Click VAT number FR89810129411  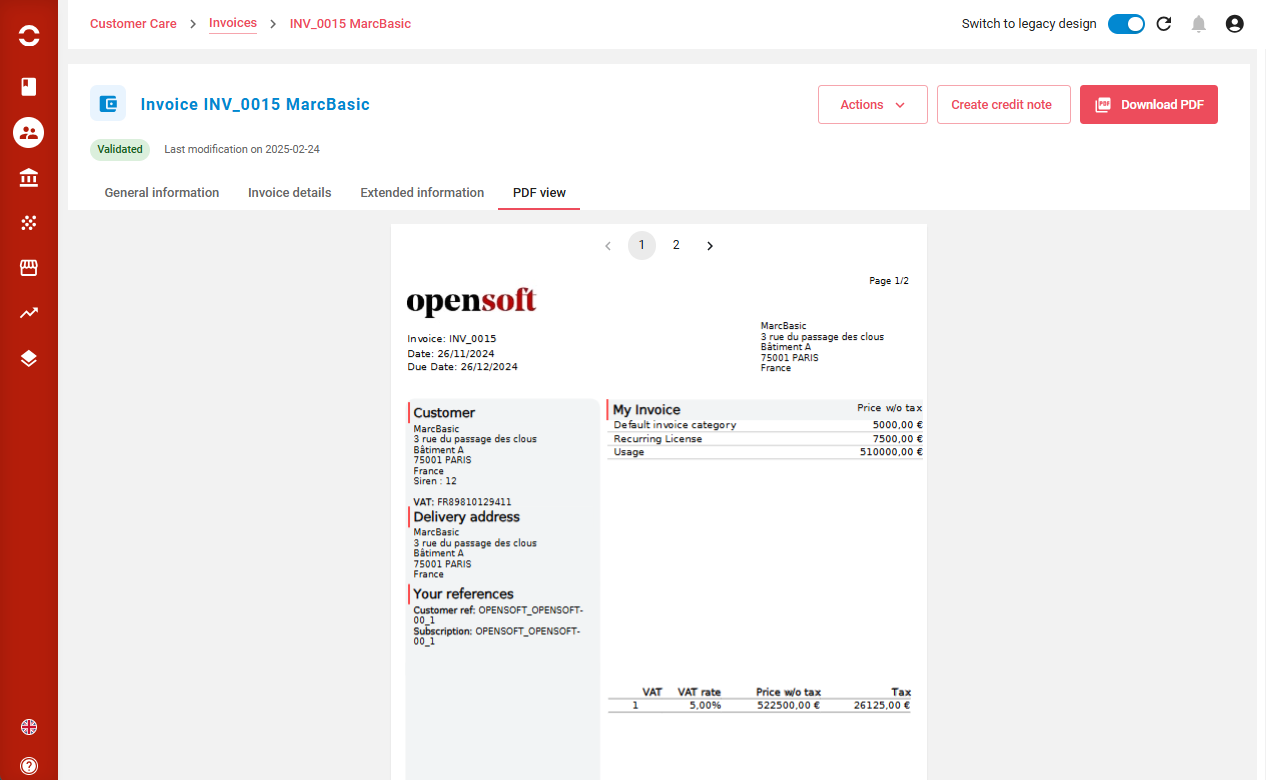pos(474,502)
